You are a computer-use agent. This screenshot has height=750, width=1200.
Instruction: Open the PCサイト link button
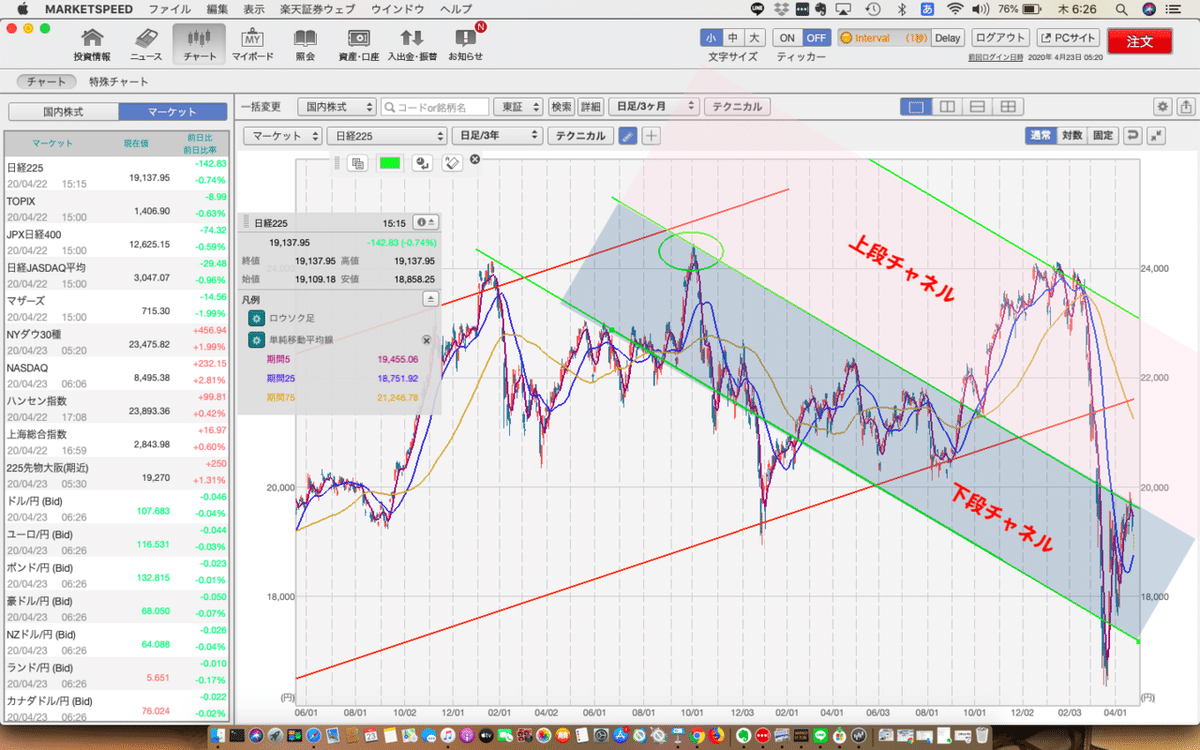1067,38
